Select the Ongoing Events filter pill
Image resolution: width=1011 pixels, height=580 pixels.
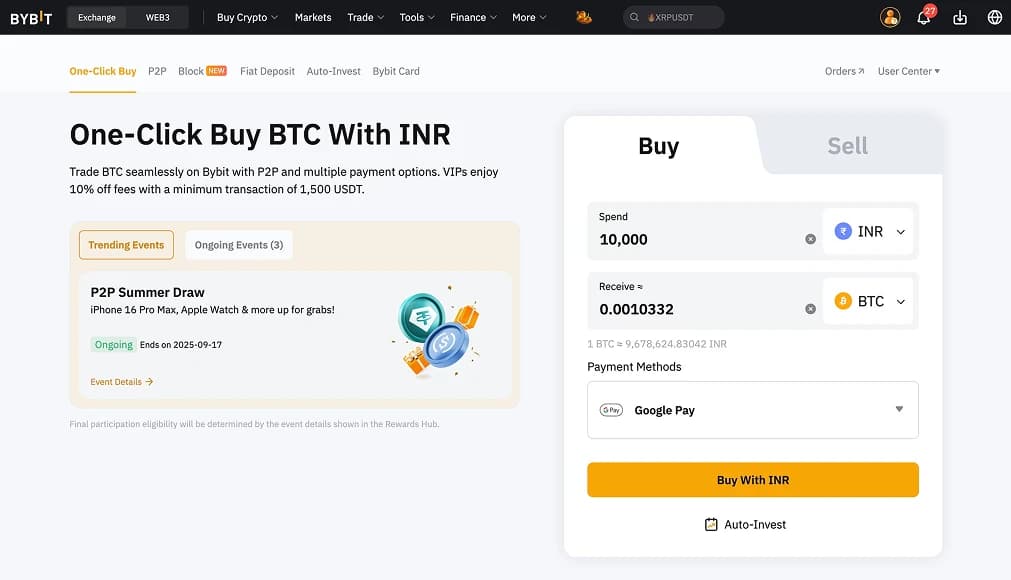pyautogui.click(x=238, y=244)
